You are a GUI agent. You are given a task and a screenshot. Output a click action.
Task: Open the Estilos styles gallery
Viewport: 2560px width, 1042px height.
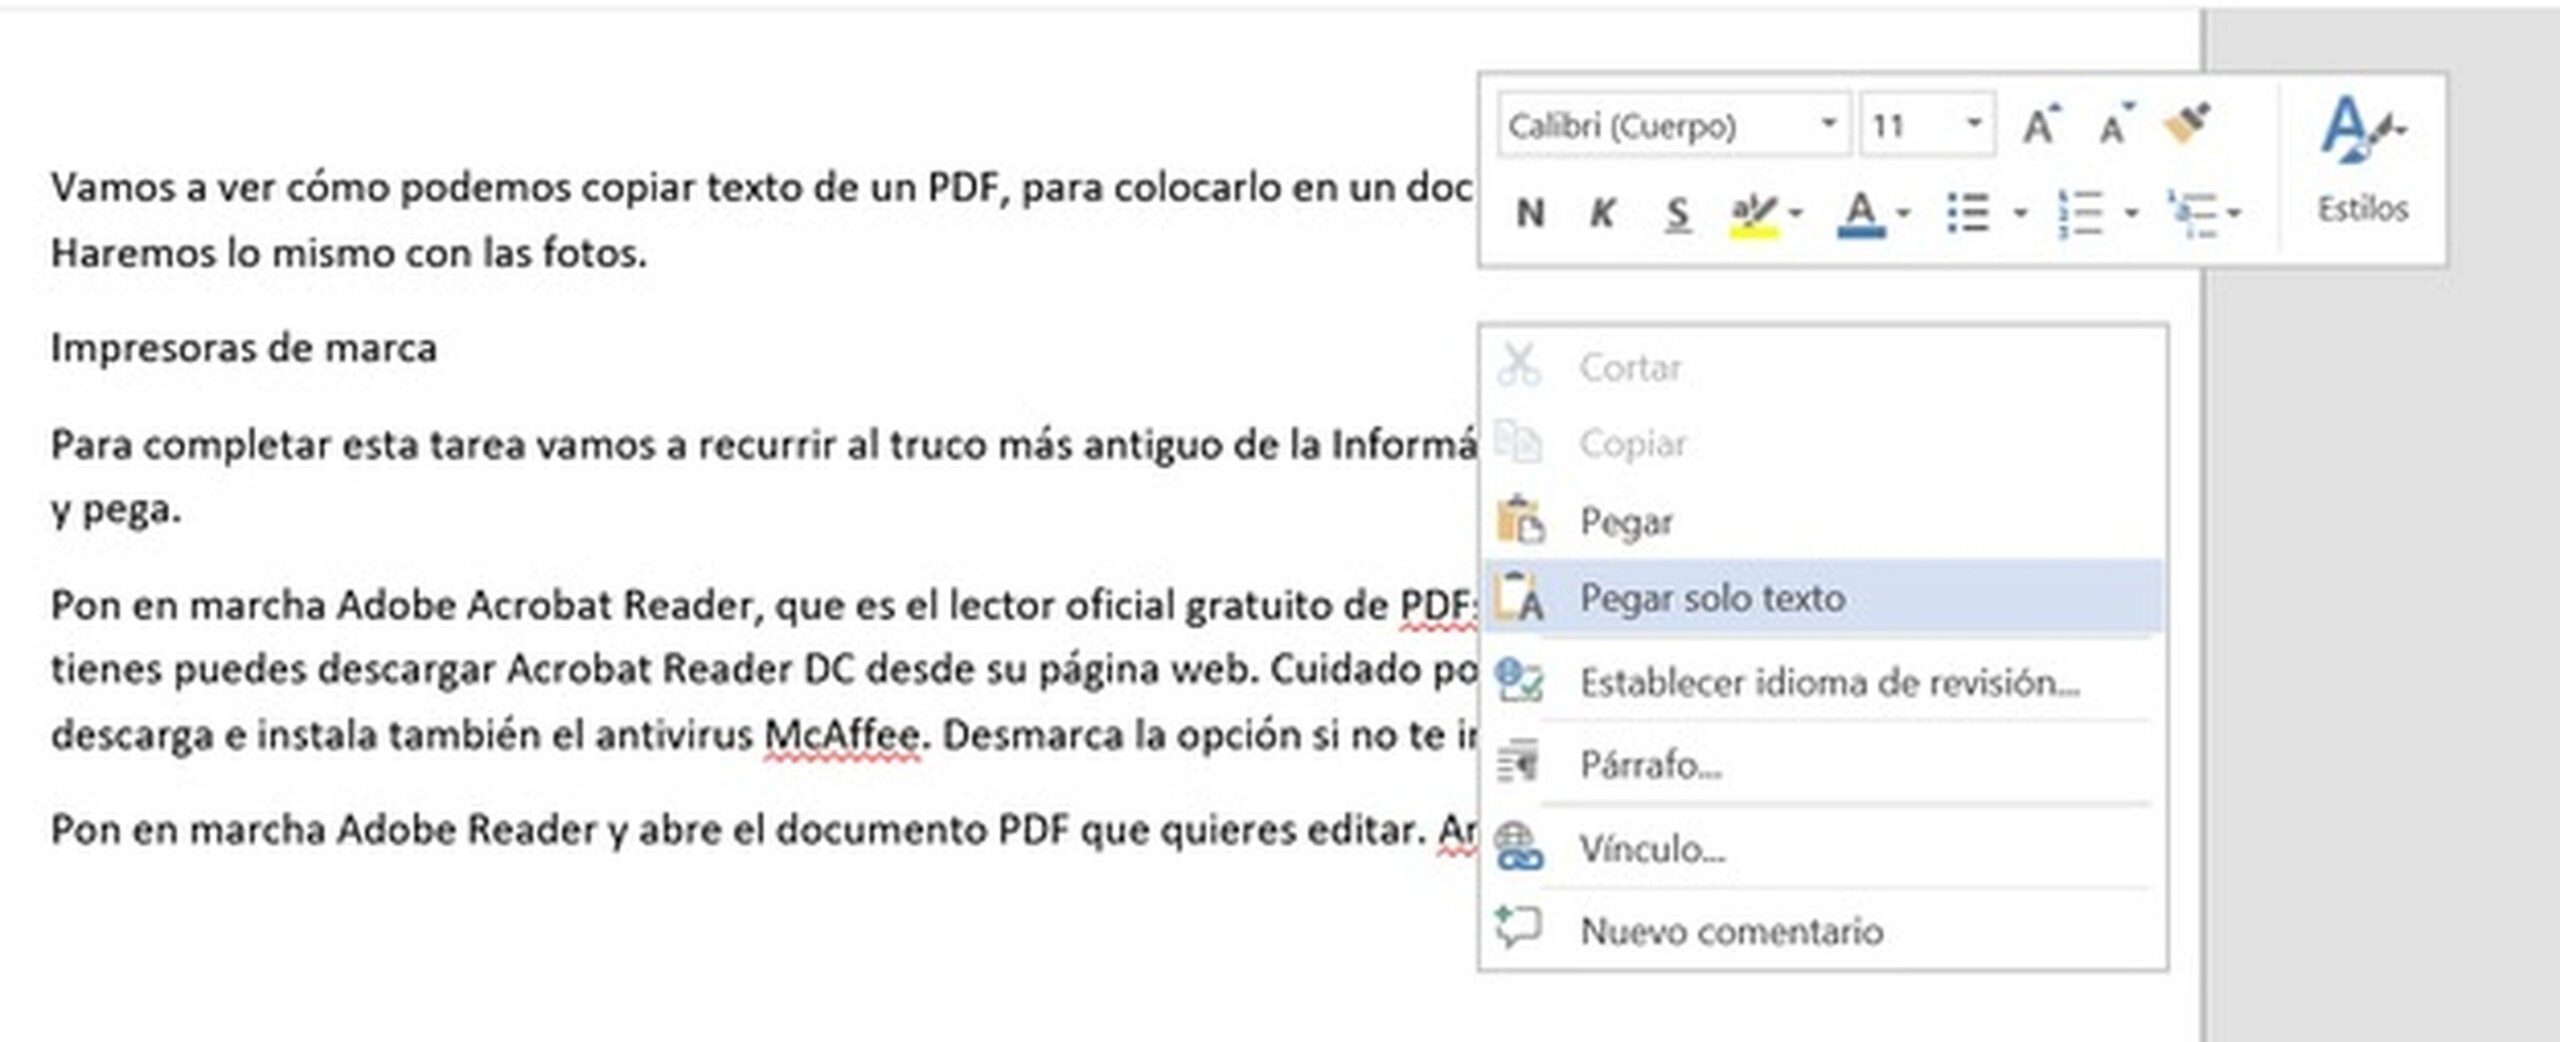(2362, 160)
